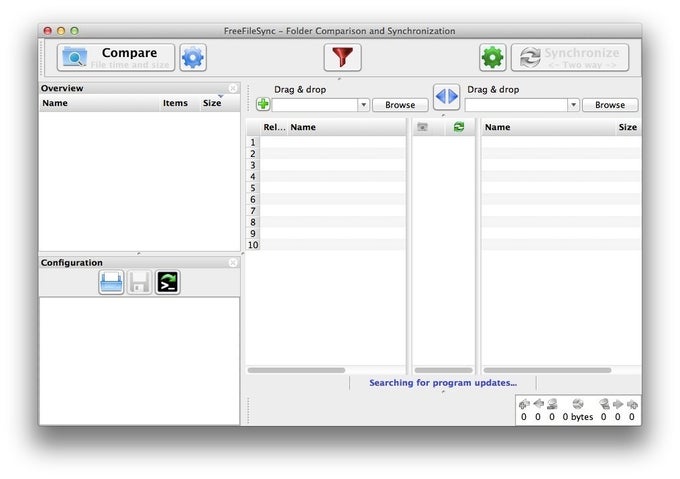Screen dimensions: 680x479
Task: Select row 1 in the left grid
Action: tap(326, 142)
